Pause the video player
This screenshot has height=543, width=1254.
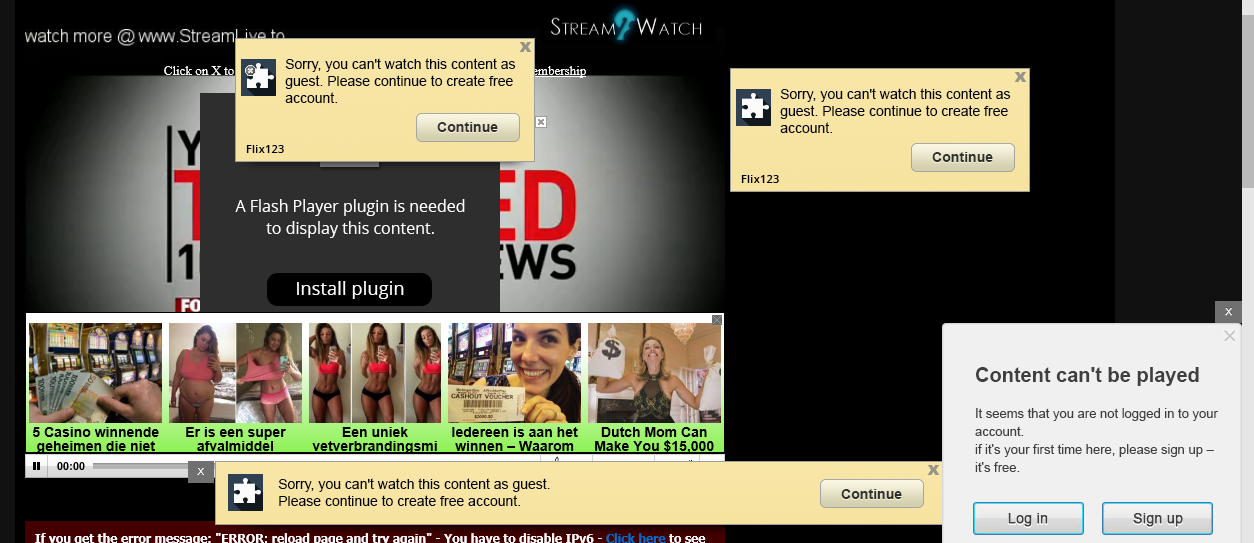click(x=37, y=466)
